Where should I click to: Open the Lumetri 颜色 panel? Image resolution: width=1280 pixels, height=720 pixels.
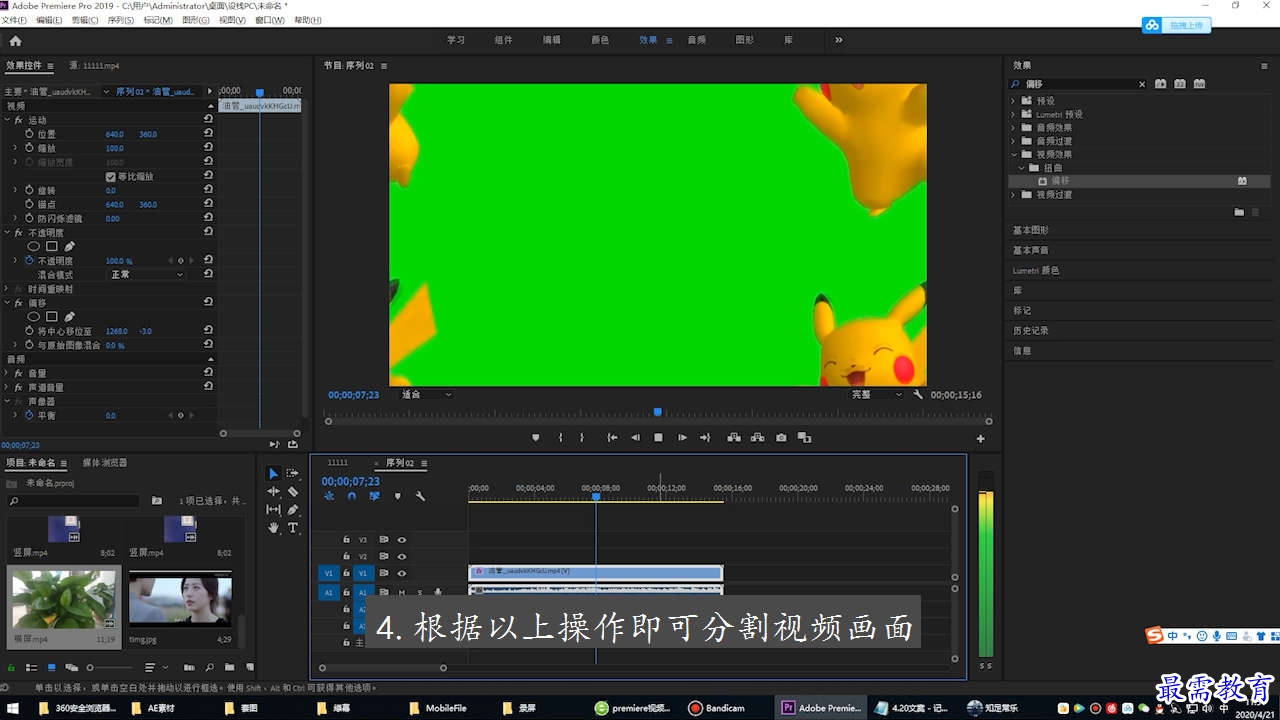point(1036,270)
